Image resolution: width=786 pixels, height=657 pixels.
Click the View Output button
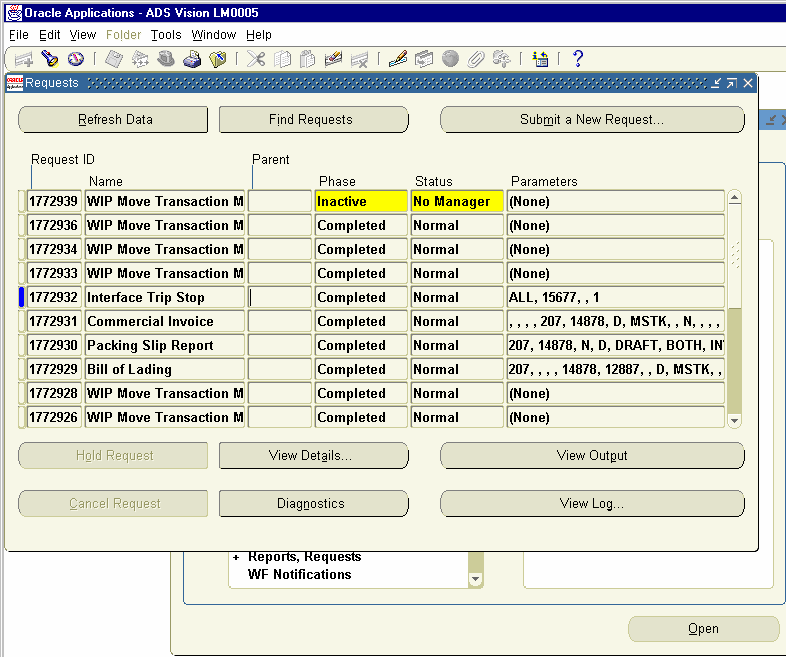coord(592,456)
